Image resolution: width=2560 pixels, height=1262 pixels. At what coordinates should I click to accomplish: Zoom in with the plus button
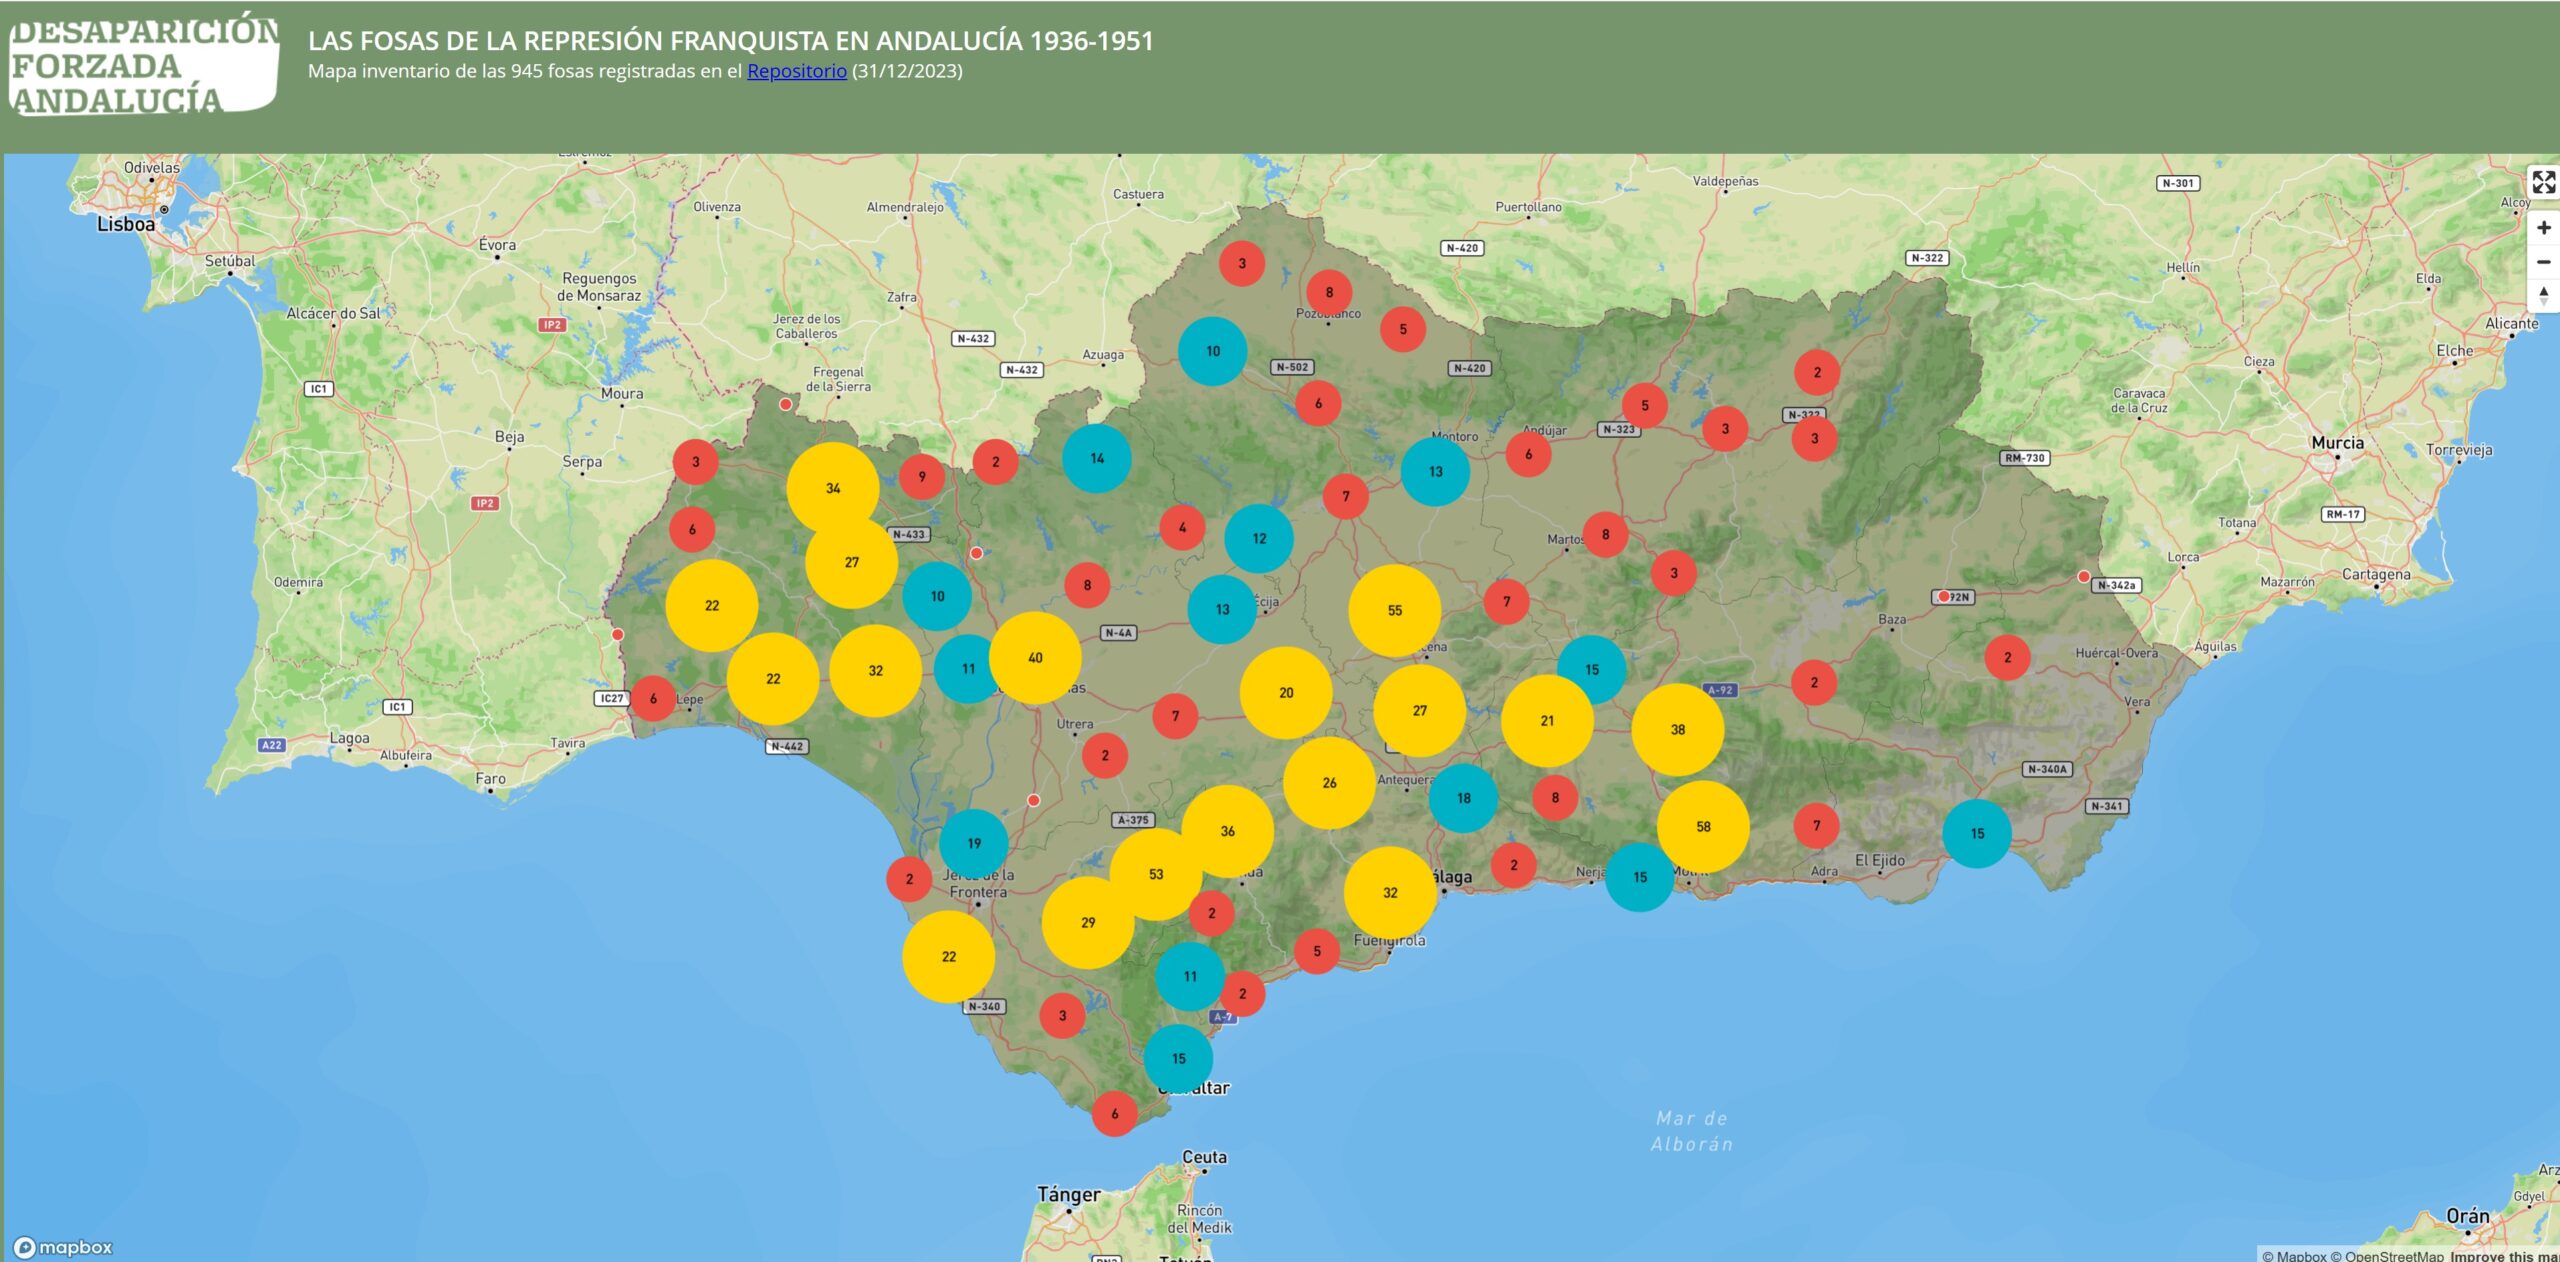tap(2543, 227)
